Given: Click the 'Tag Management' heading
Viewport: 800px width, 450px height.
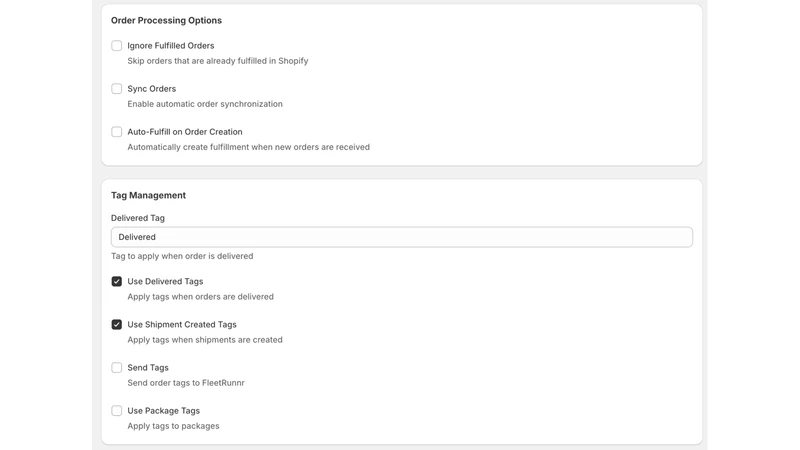Looking at the screenshot, I should 148,195.
